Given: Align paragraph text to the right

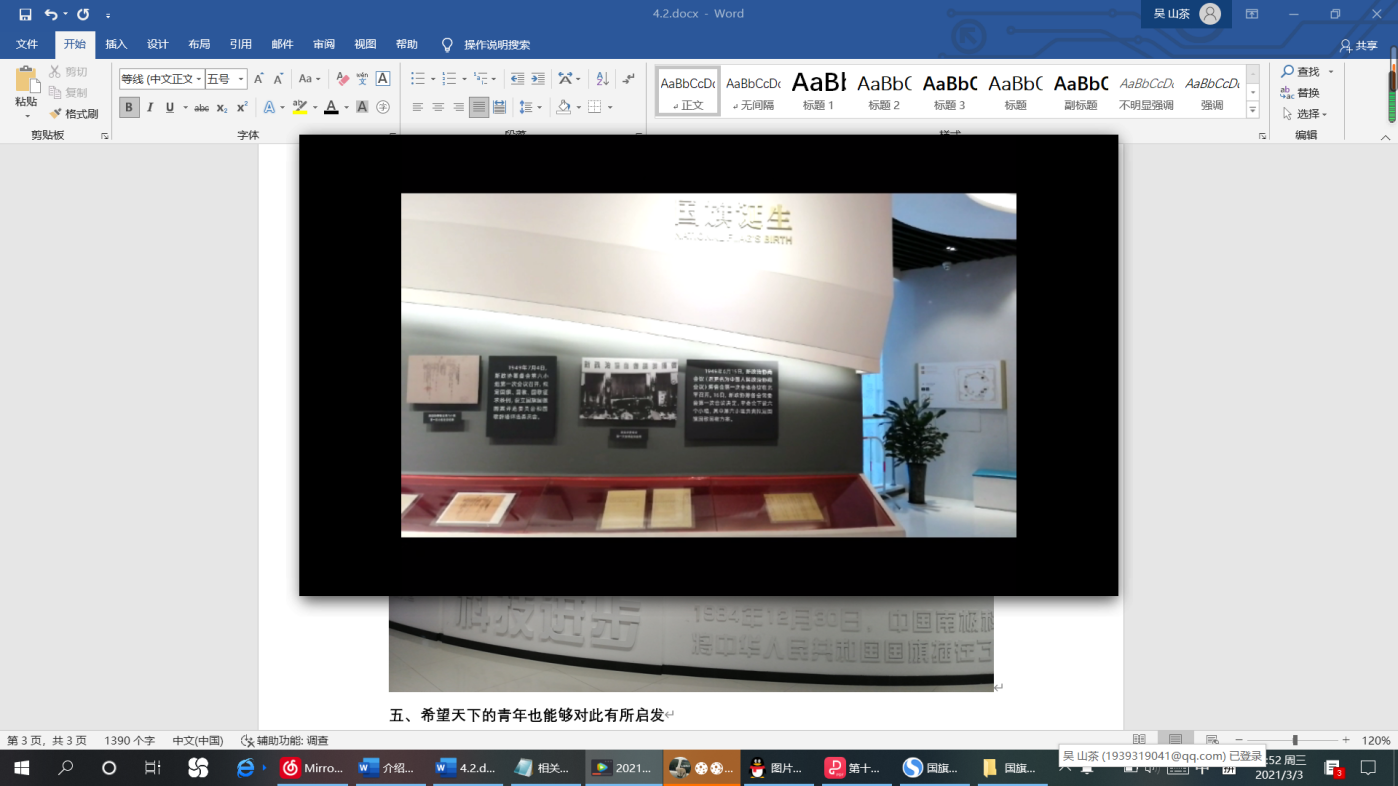Looking at the screenshot, I should coord(458,108).
